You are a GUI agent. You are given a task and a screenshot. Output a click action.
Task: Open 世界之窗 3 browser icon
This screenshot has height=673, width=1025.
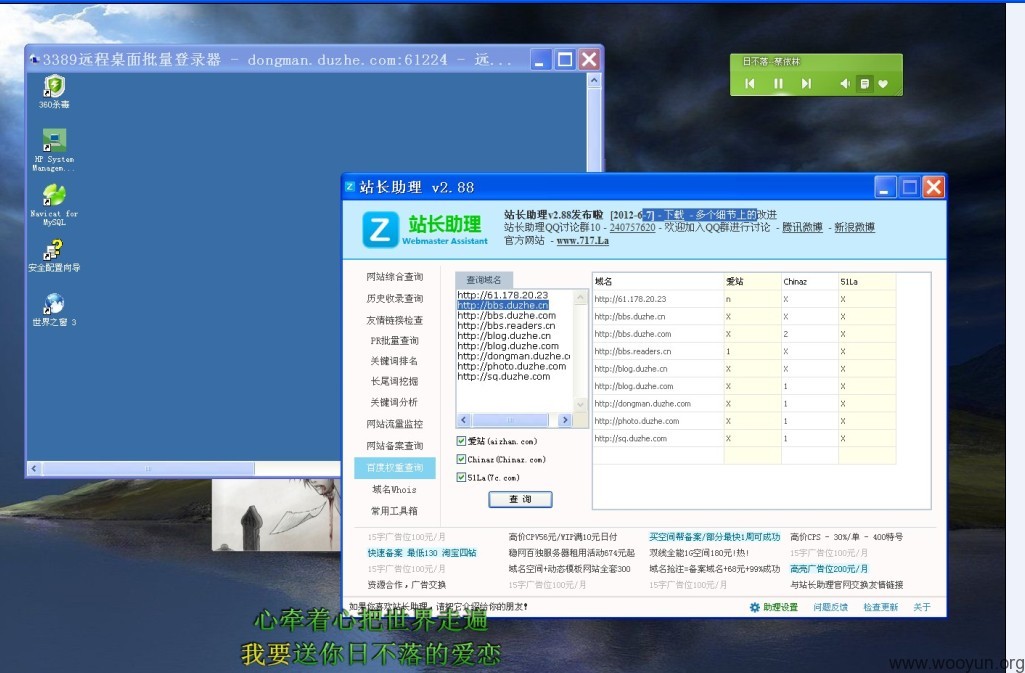coord(54,310)
